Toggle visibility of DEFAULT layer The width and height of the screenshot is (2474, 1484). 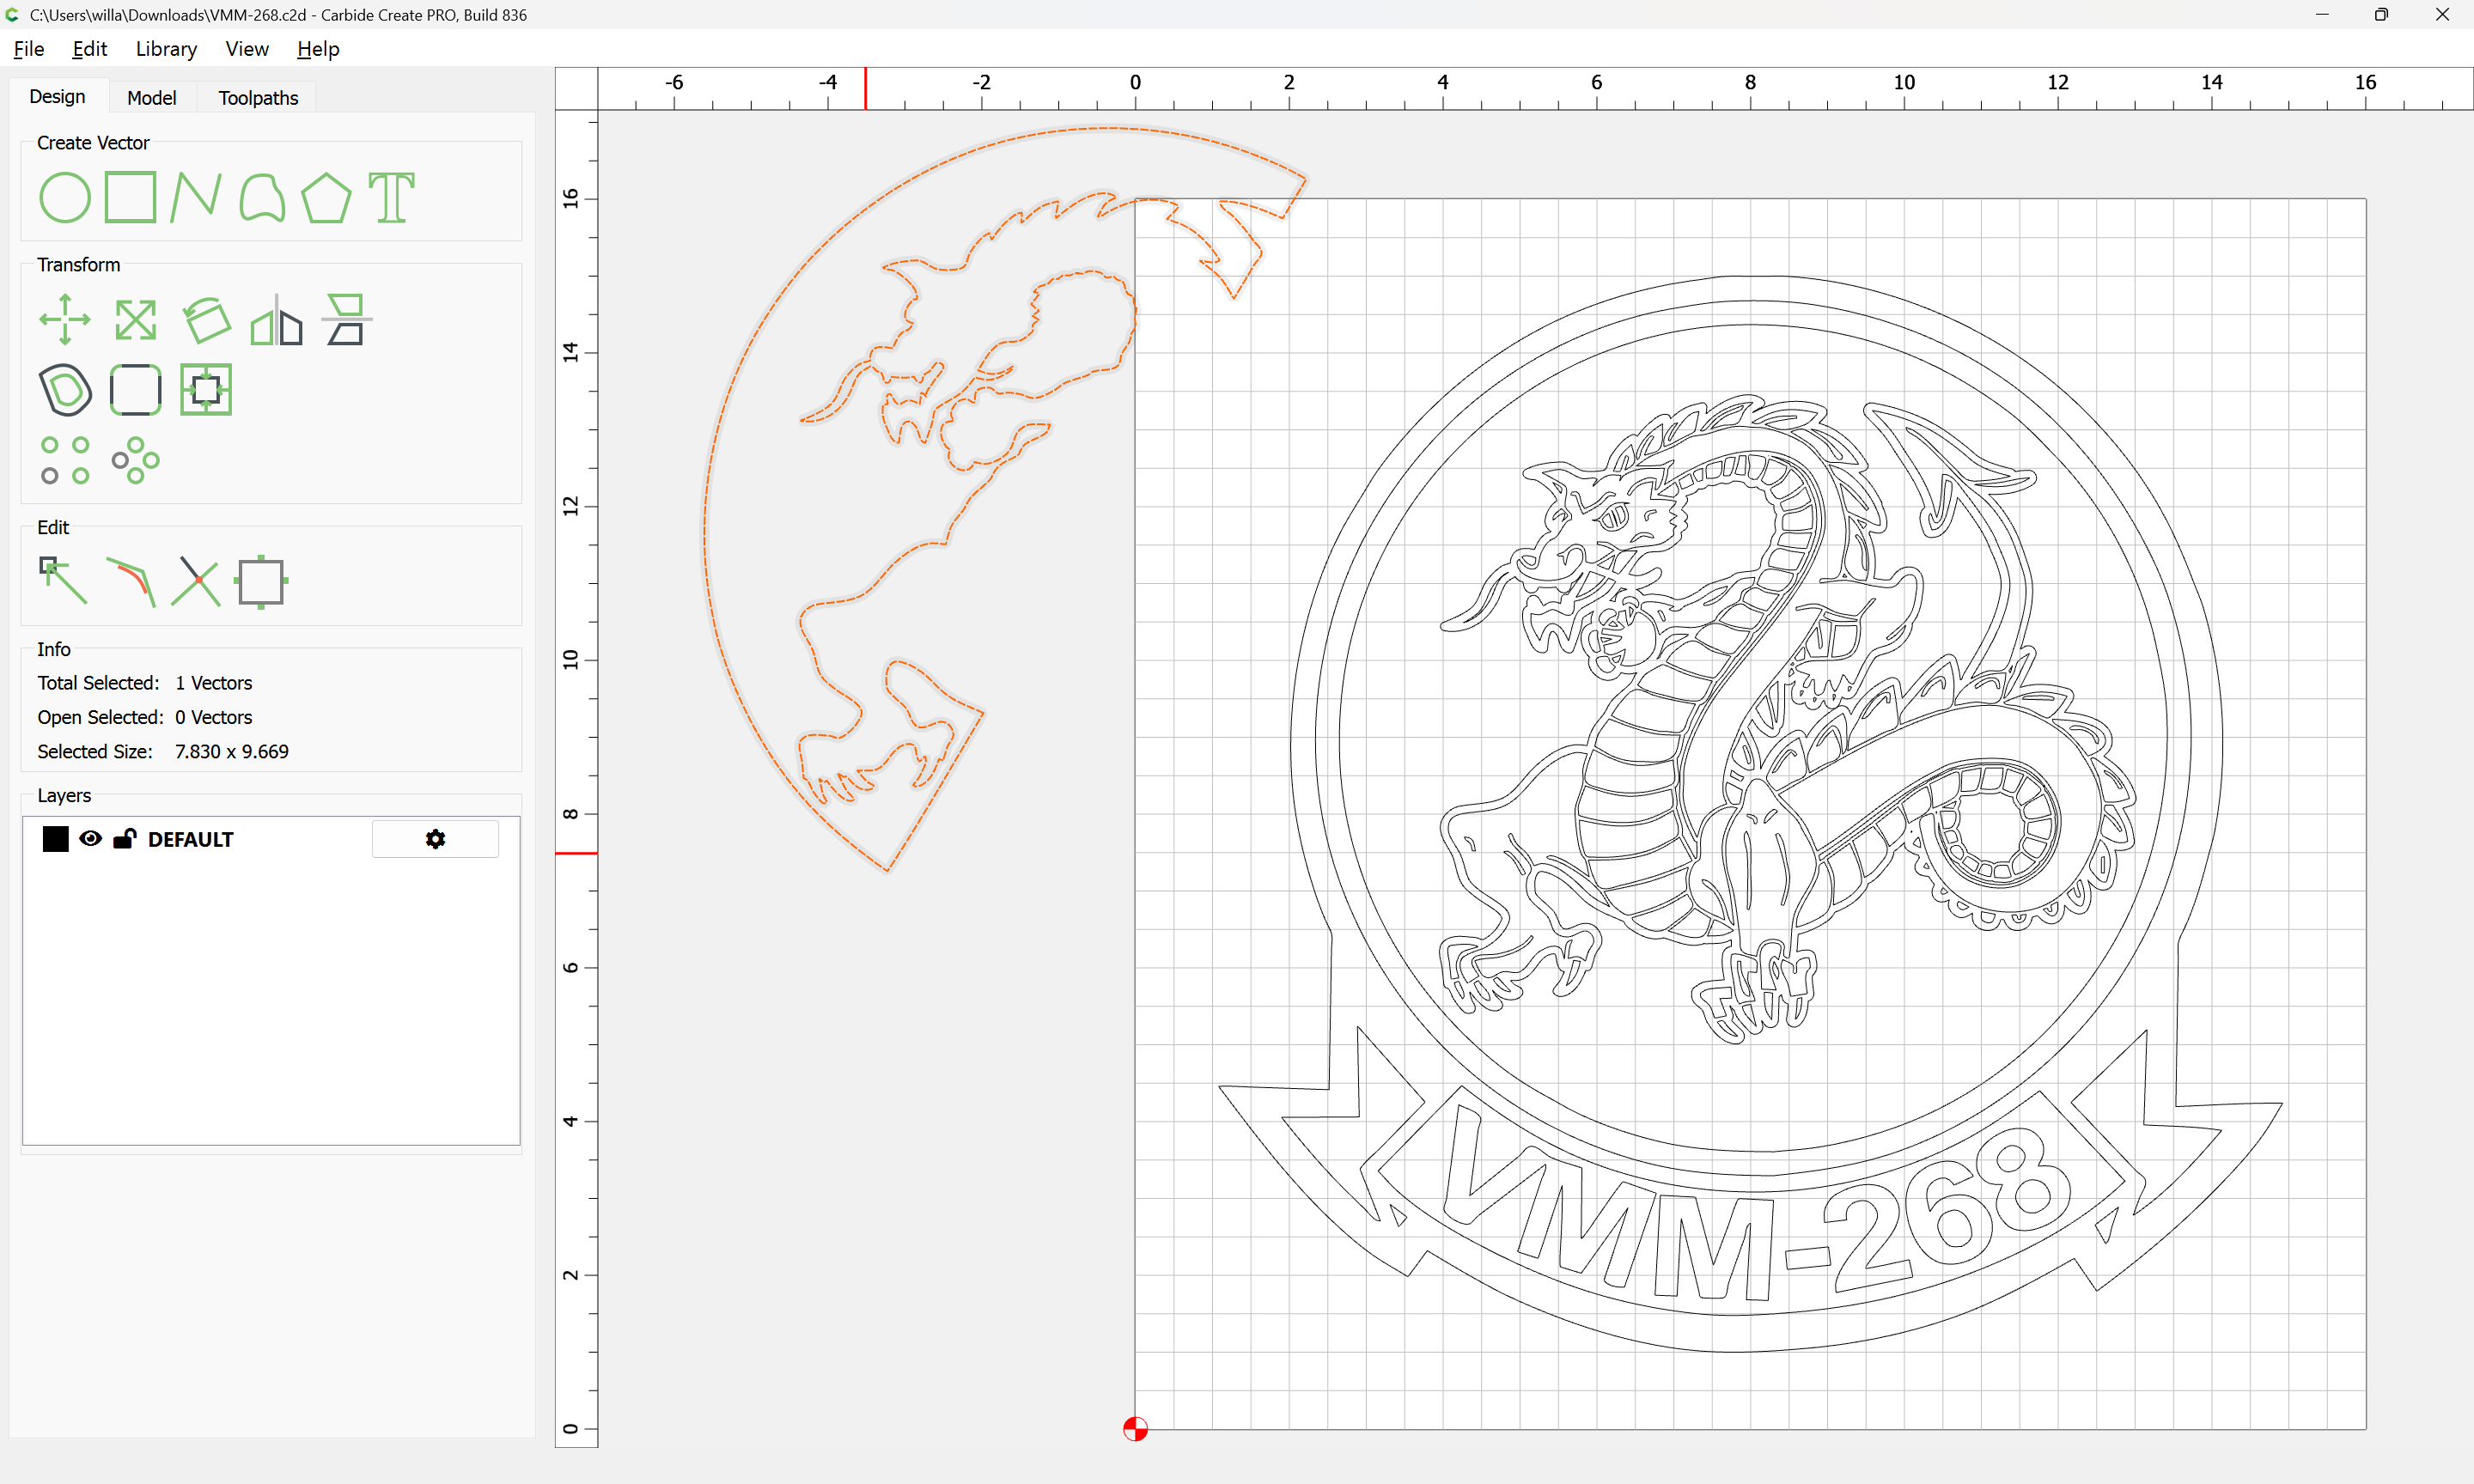click(90, 839)
